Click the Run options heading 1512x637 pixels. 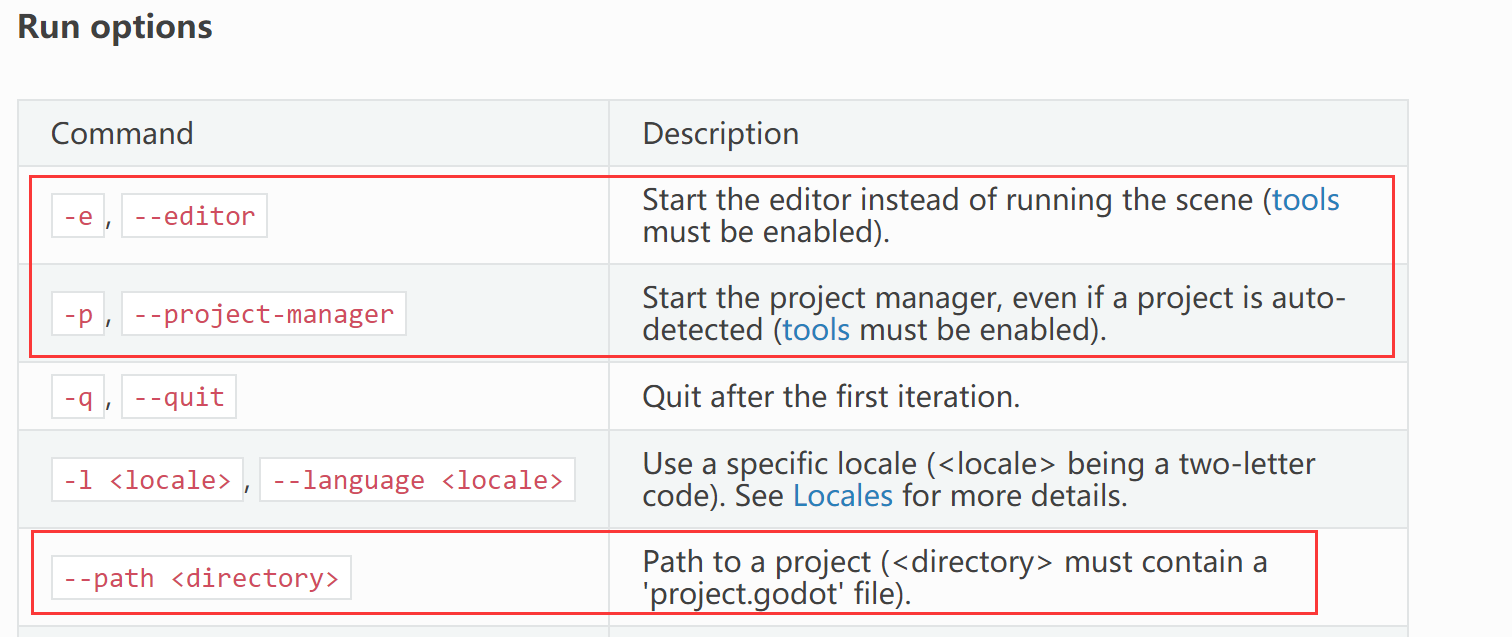tap(115, 27)
